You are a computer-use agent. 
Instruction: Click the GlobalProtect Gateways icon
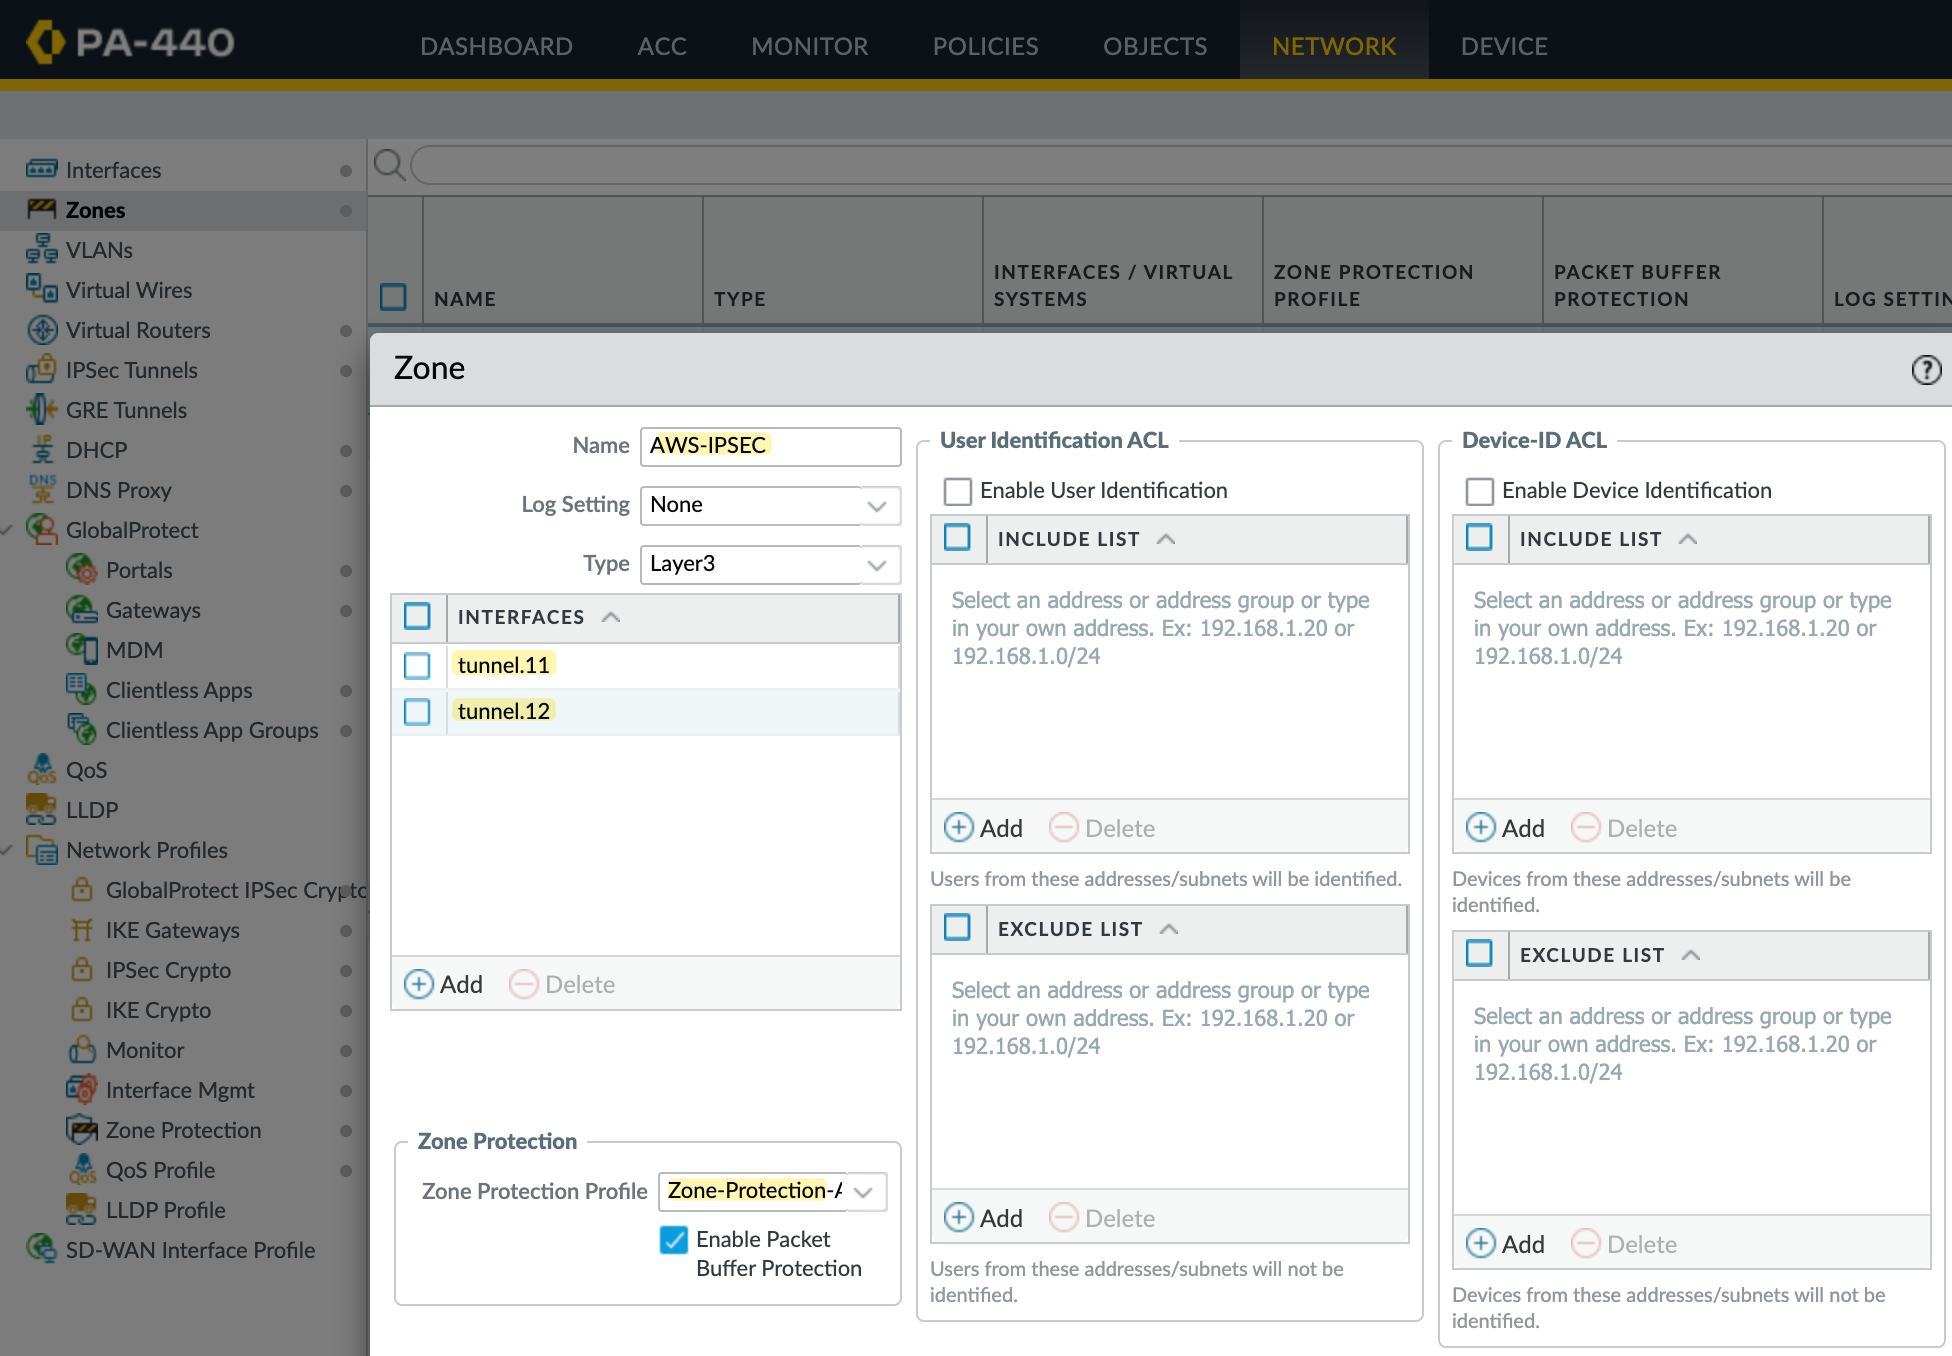click(81, 610)
